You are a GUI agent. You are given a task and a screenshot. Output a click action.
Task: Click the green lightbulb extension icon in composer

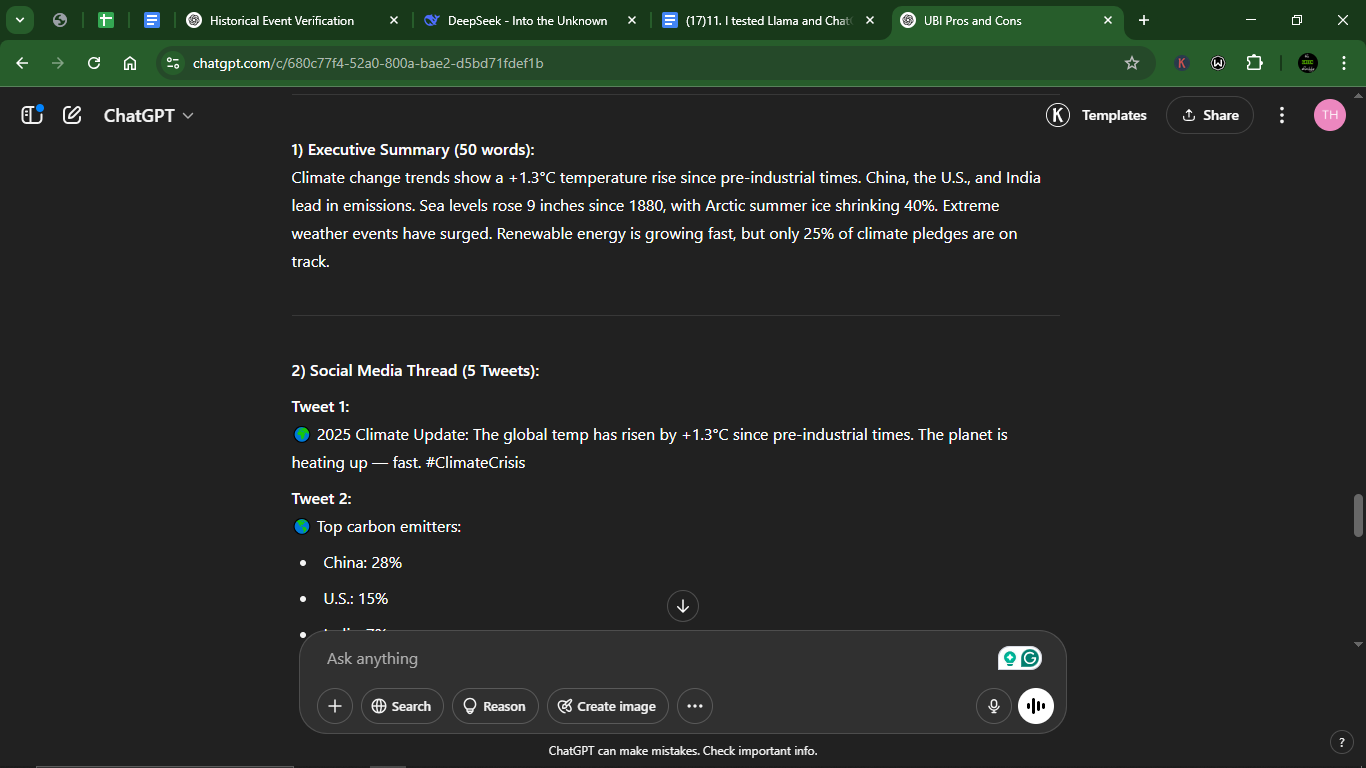coord(1009,658)
